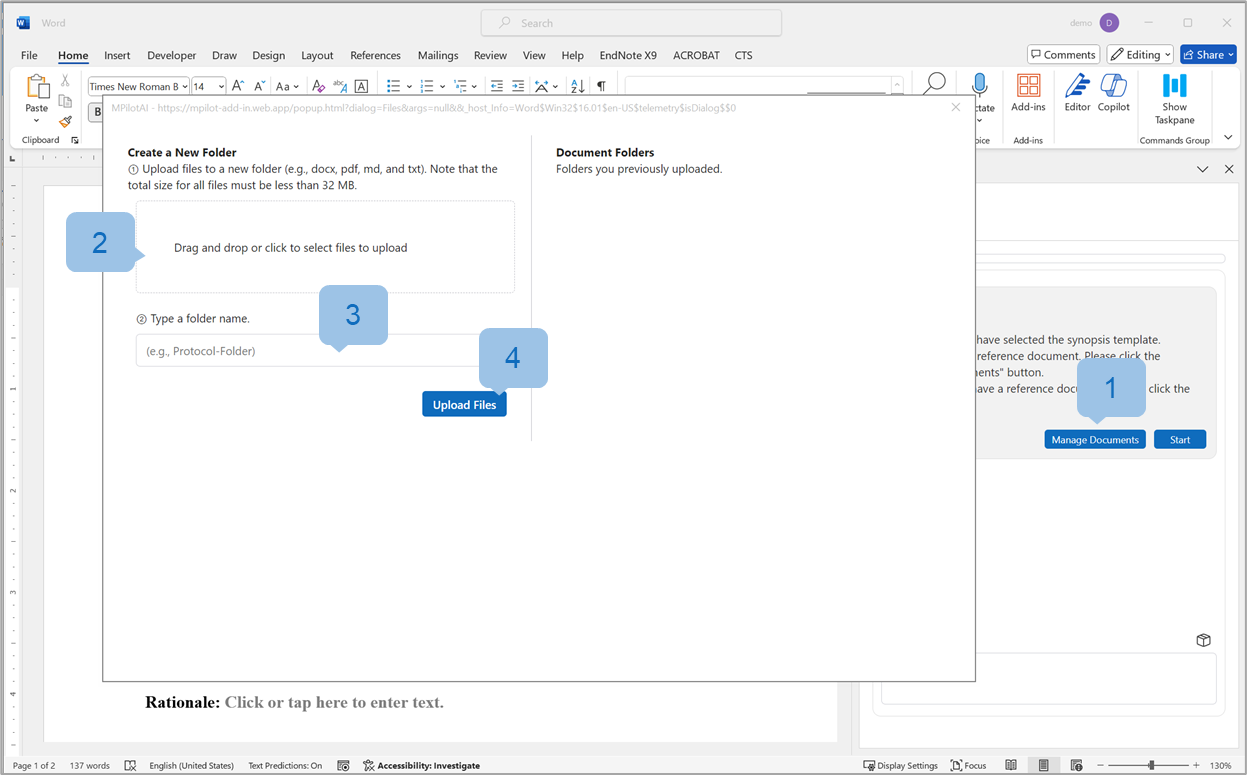Open the Add-ins ribbon button
The height and width of the screenshot is (775, 1247).
pos(1028,92)
